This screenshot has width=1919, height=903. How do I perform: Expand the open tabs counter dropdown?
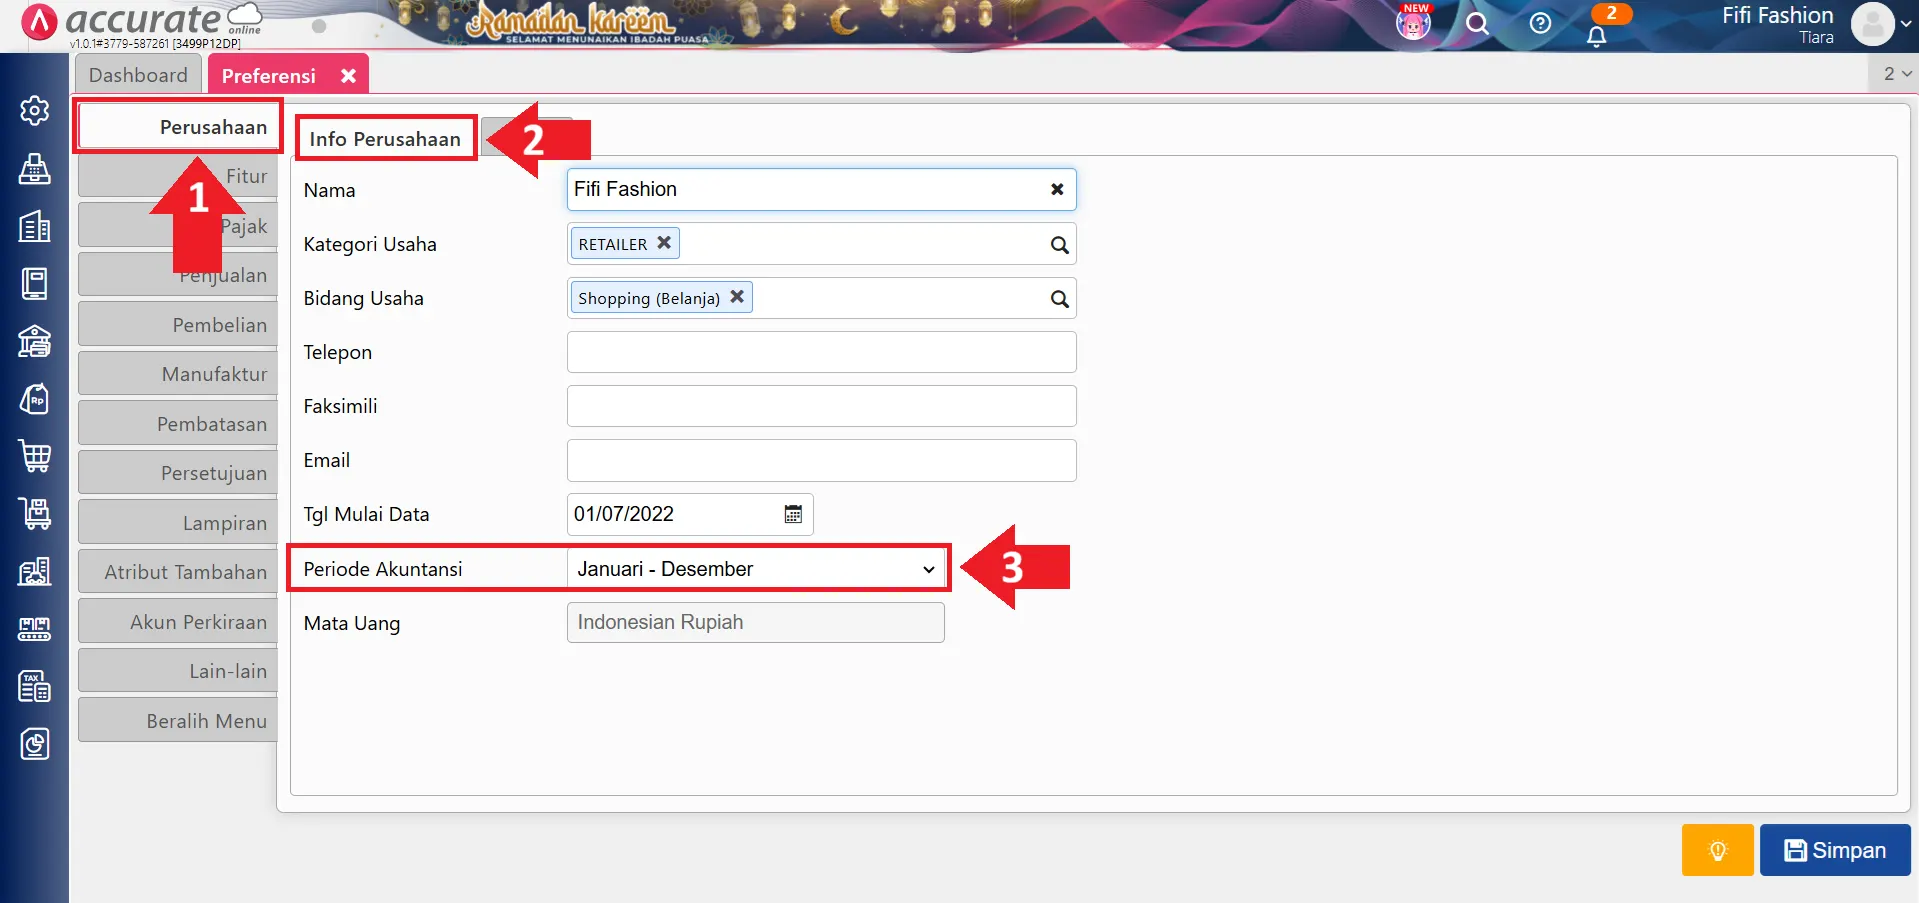click(1896, 74)
